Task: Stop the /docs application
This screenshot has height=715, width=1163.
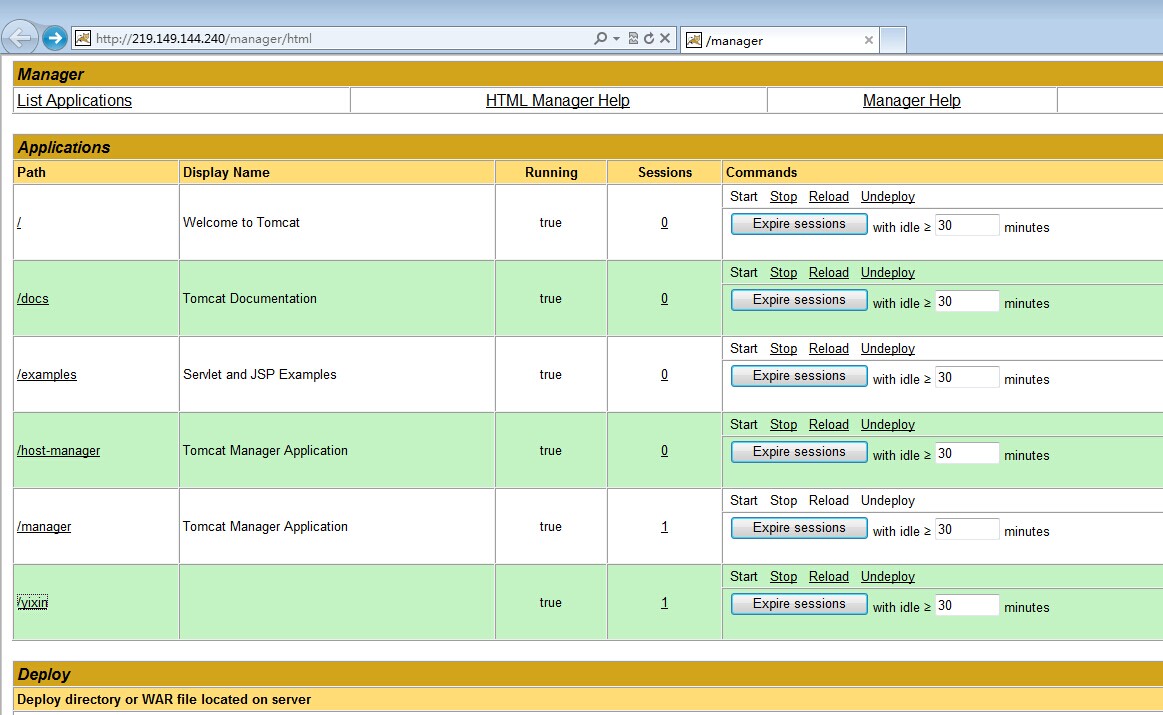Action: (783, 272)
